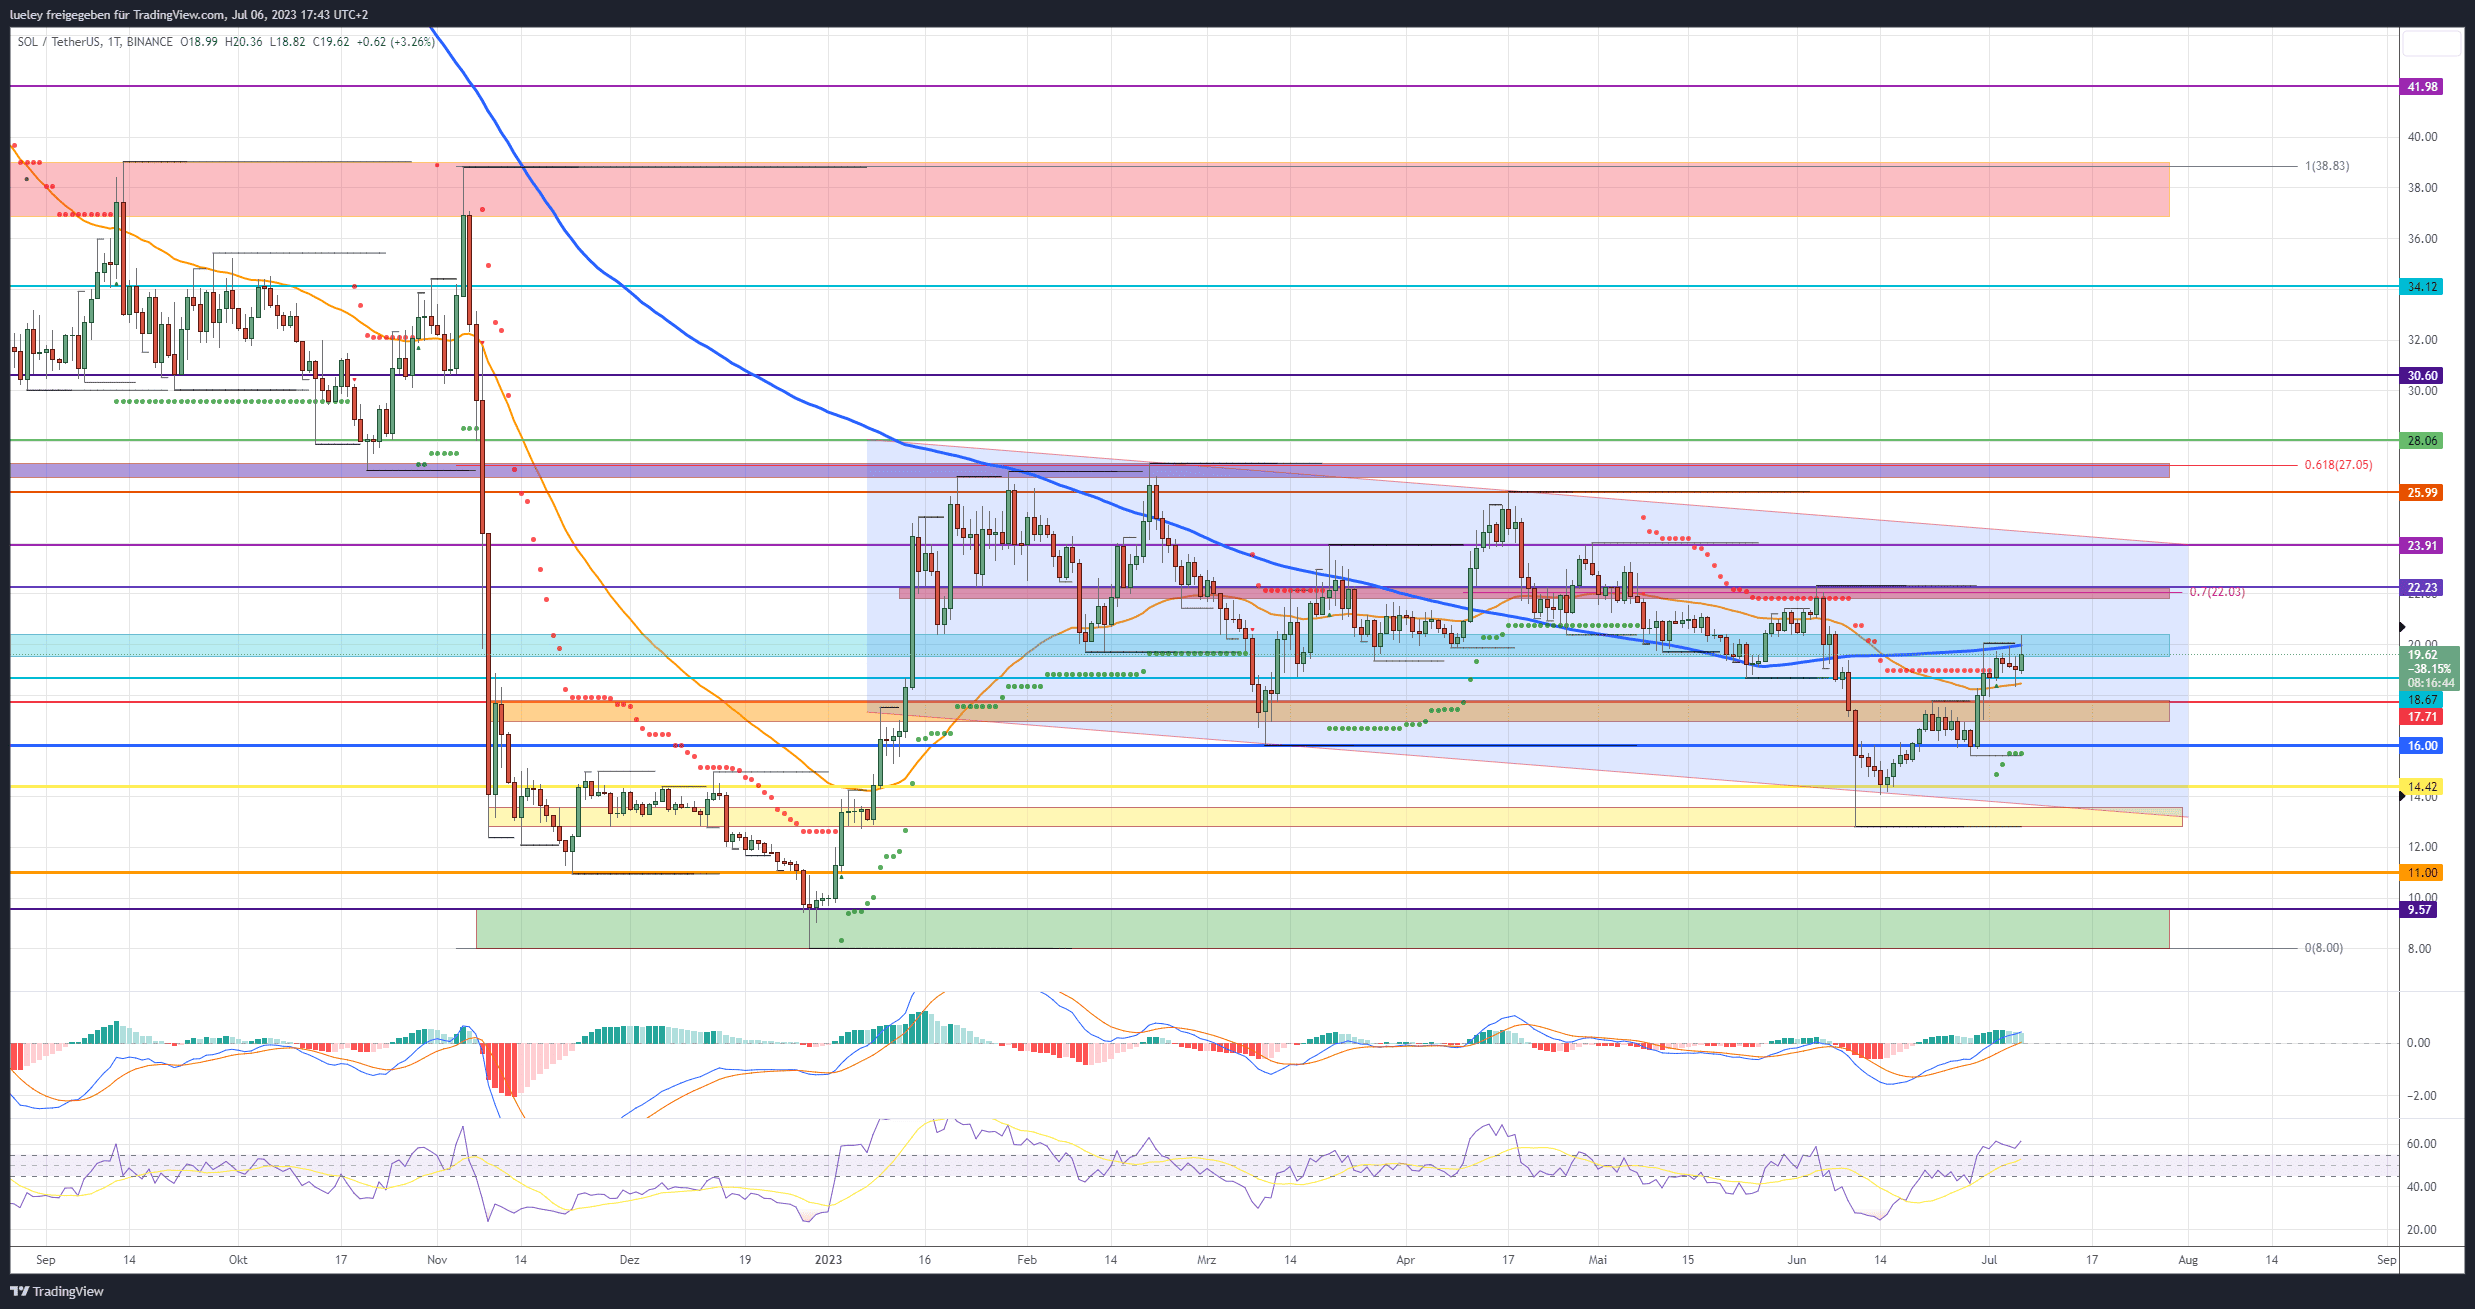The height and width of the screenshot is (1309, 2475).
Task: Click the 25.99 orange price label
Action: [x=2421, y=493]
